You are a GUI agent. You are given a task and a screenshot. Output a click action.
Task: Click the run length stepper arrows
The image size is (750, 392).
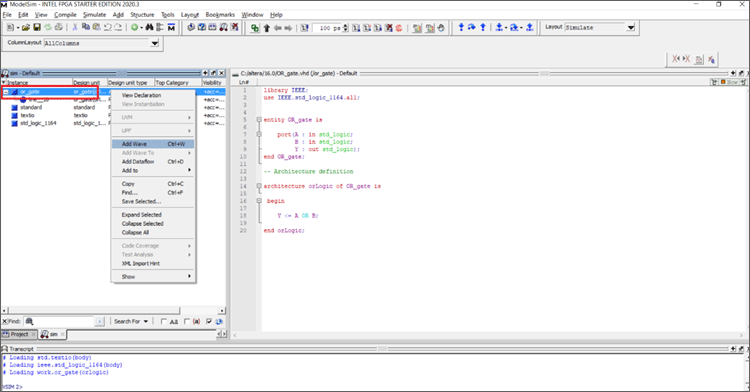tap(346, 28)
